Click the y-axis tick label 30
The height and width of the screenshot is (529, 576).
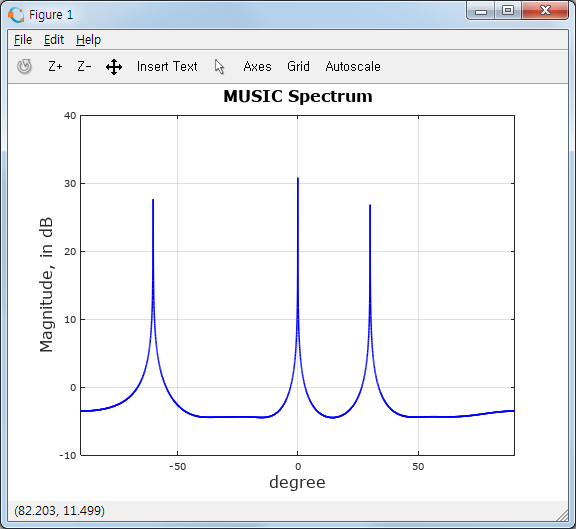tap(70, 184)
